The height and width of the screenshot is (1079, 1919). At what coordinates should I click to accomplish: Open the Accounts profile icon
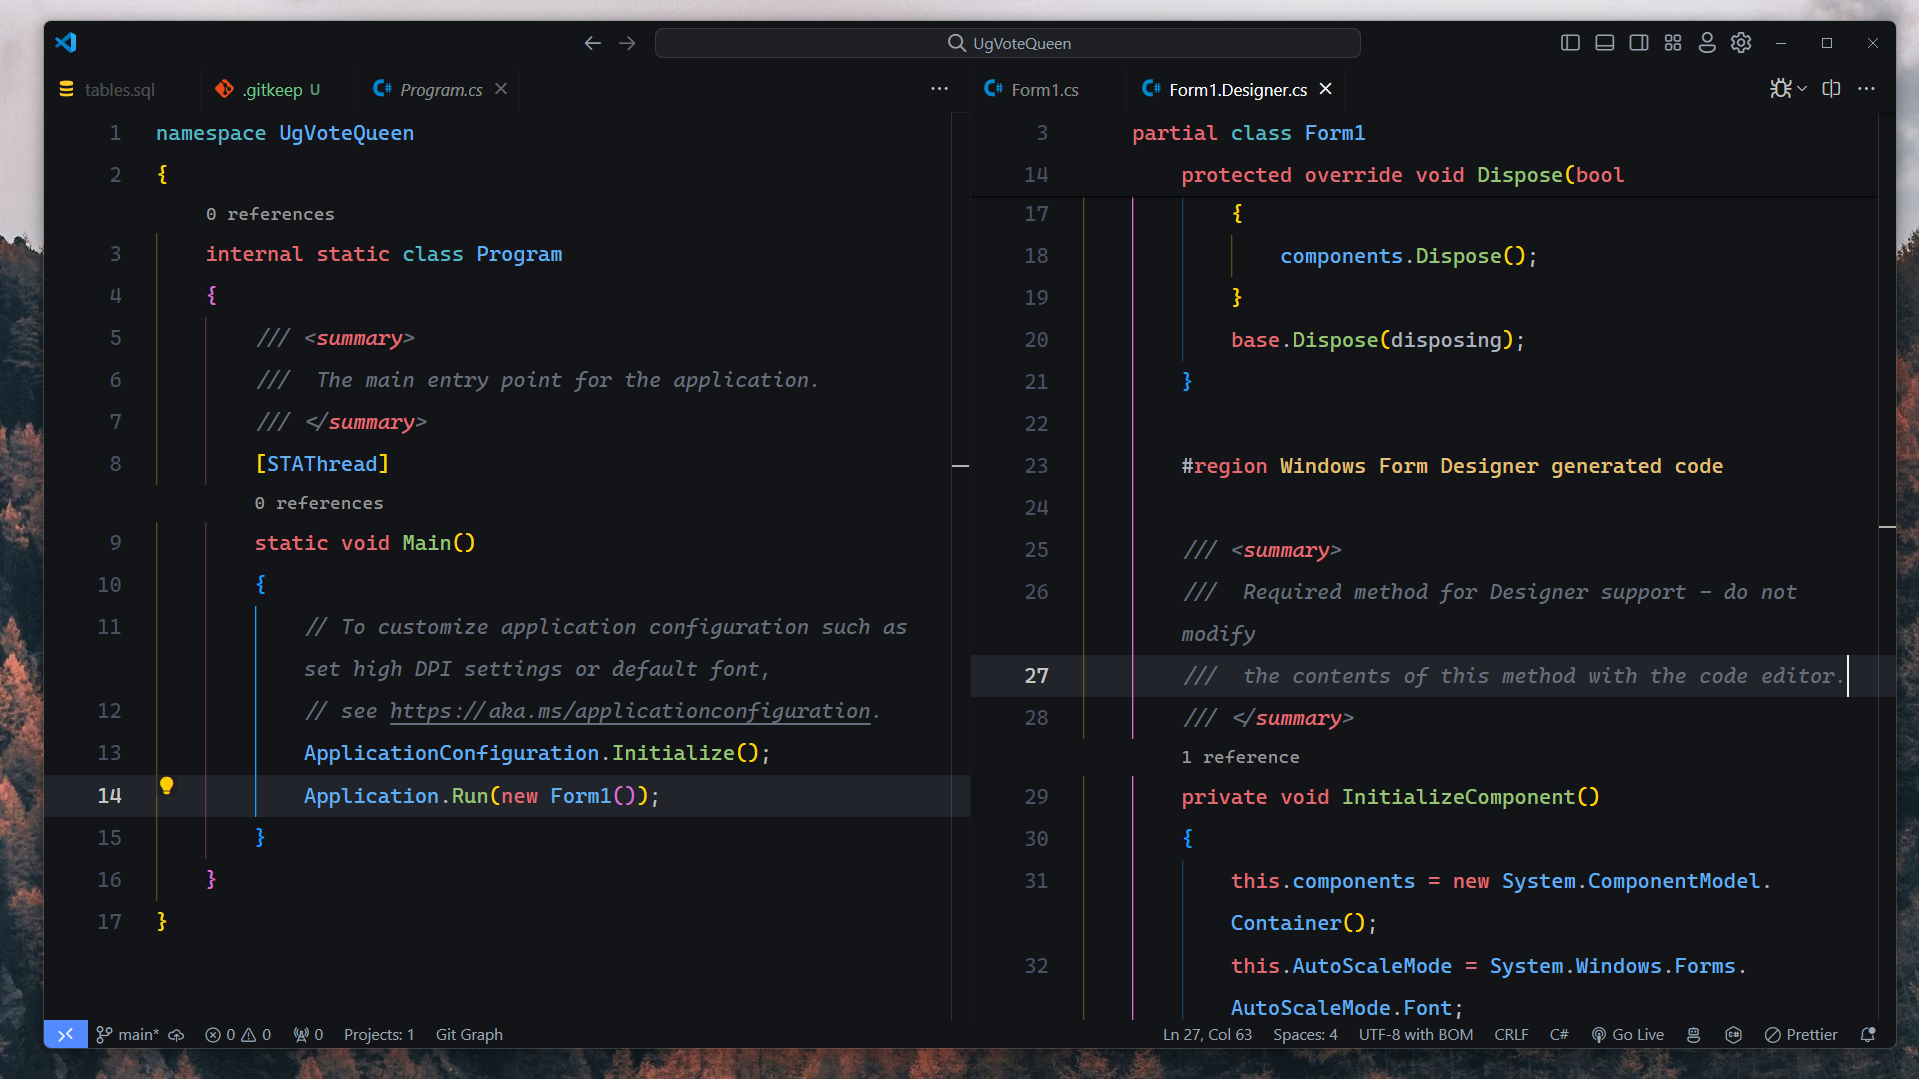pyautogui.click(x=1707, y=43)
